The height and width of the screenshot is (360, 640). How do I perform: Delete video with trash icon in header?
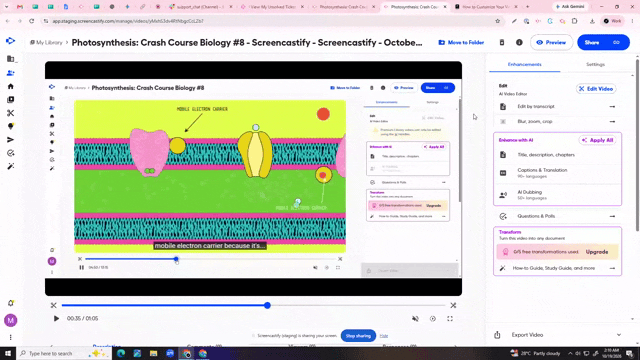tap(502, 42)
